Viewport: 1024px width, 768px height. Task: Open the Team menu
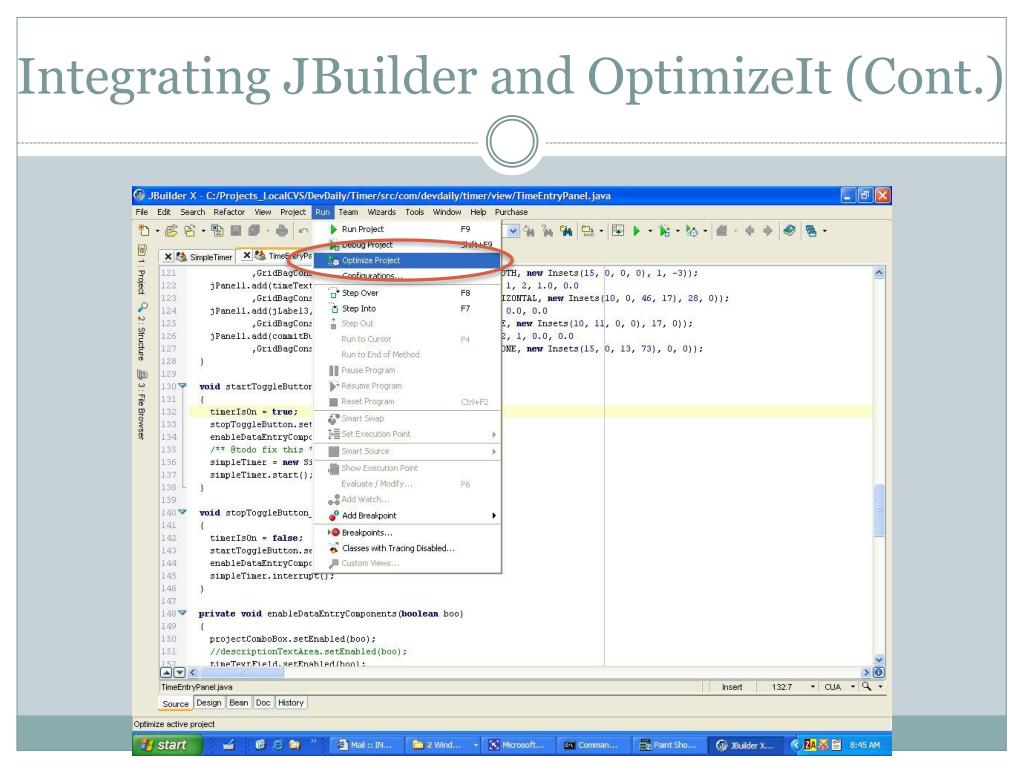348,212
